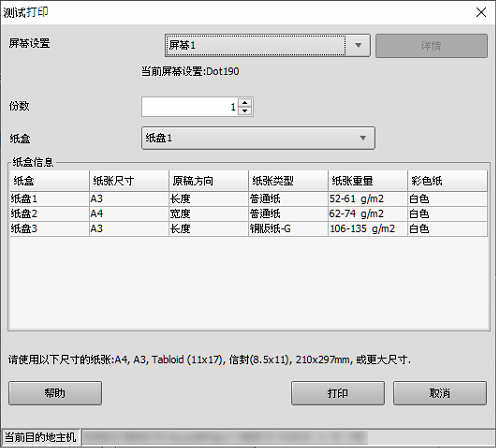Select the 纸盘1 row in tray table
496x448 pixels.
pos(249,199)
